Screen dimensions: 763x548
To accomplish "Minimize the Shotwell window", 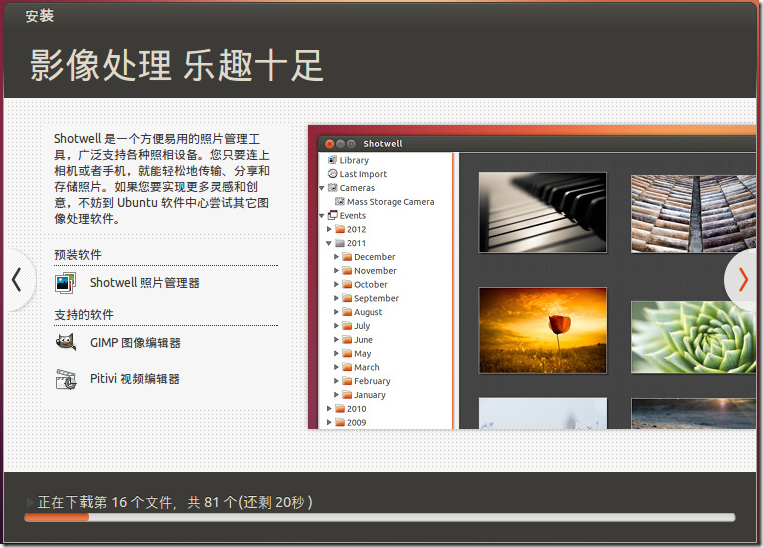I will click(x=340, y=144).
